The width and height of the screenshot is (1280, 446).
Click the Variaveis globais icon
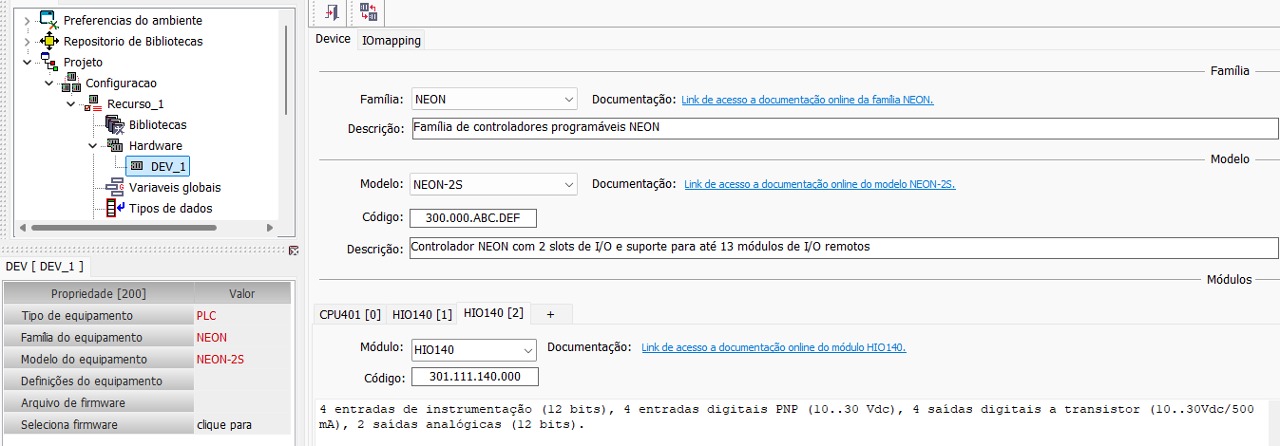click(x=114, y=187)
